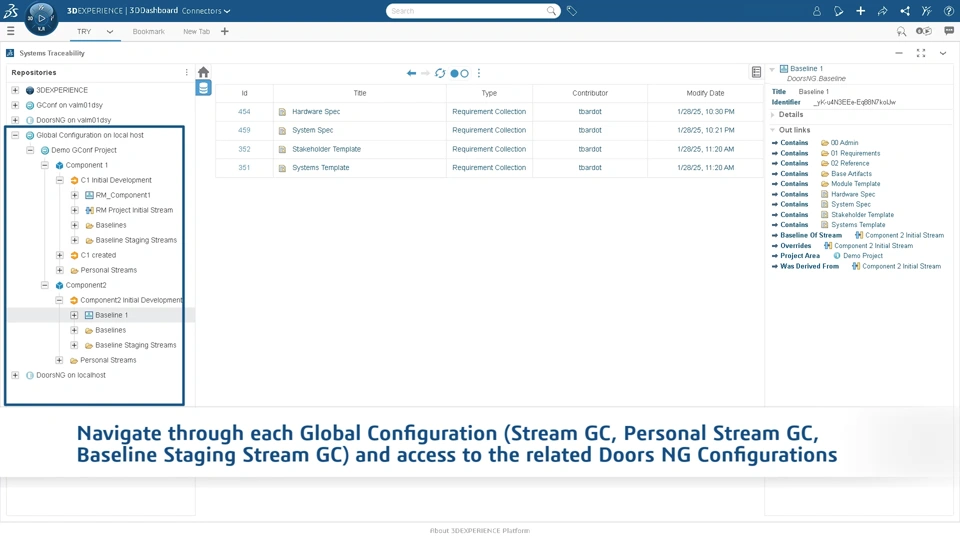Click the 01 Requirements out link
Image resolution: width=960 pixels, height=540 pixels.
click(855, 153)
